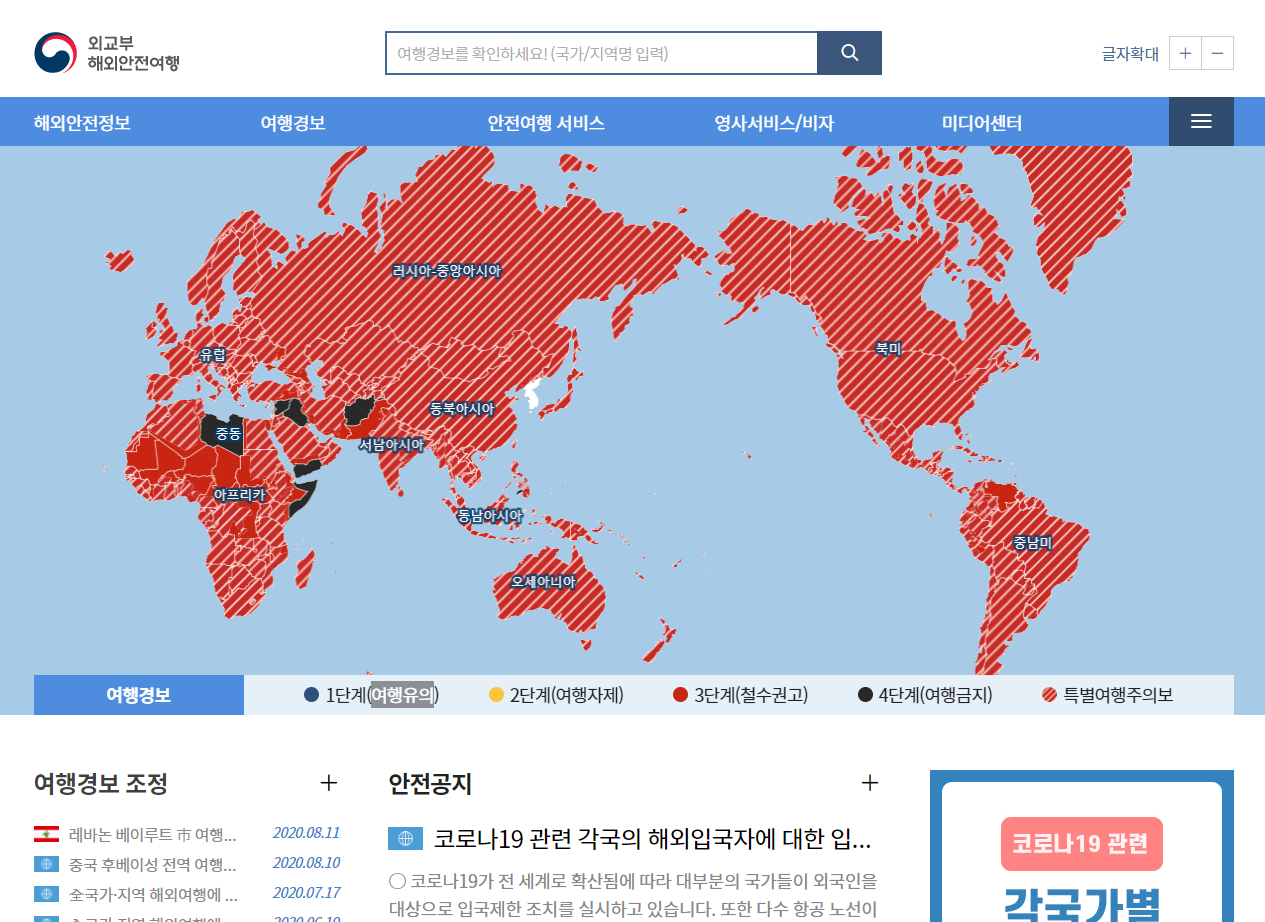Click 3단계(철수권고) legend text
Image resolution: width=1265 pixels, height=922 pixels.
pyautogui.click(x=751, y=695)
